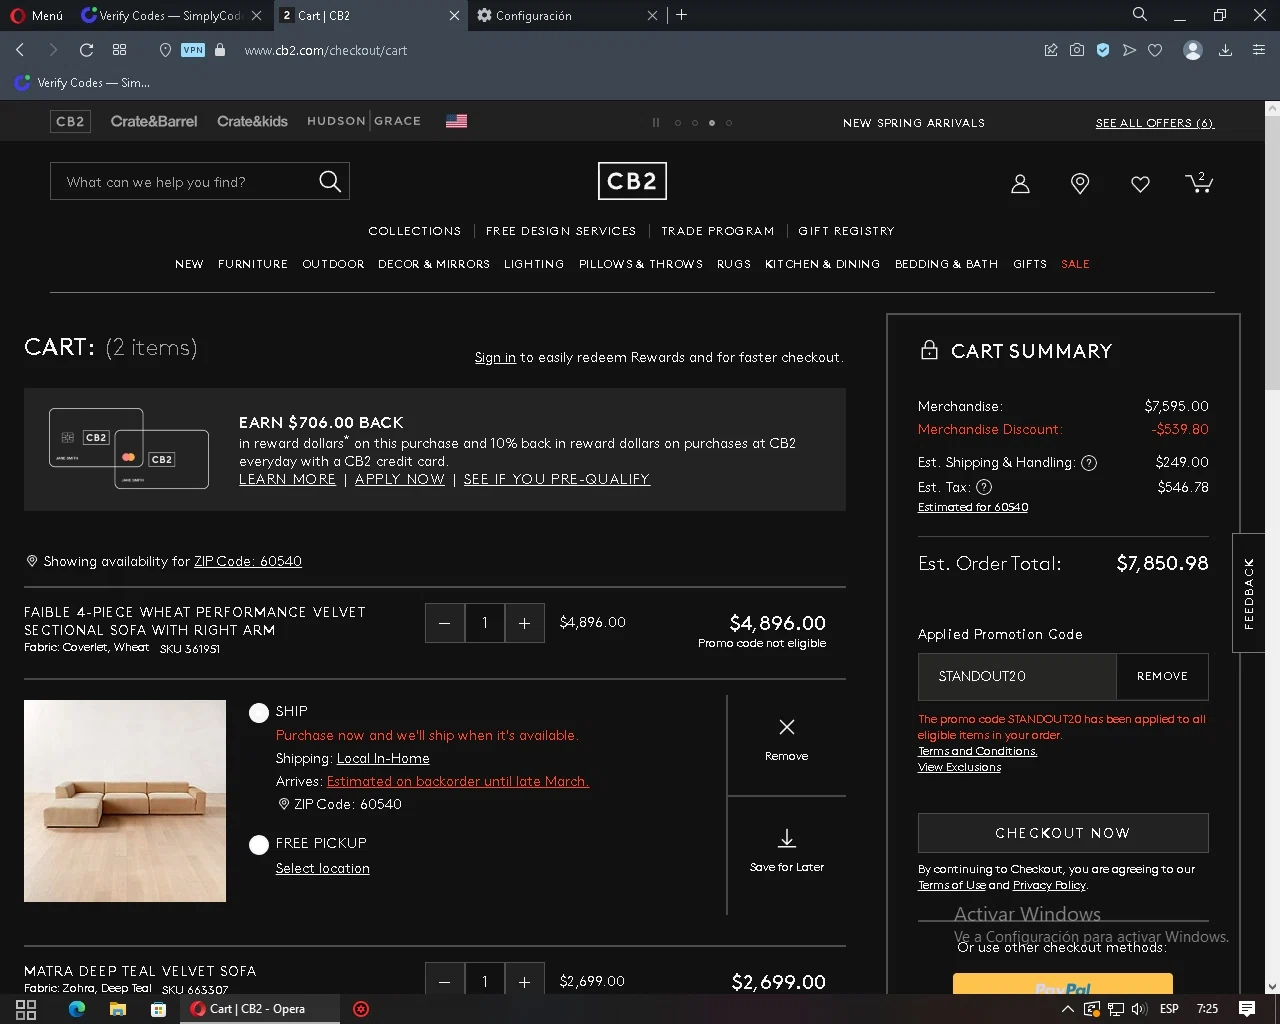Reload the current page

(x=86, y=50)
